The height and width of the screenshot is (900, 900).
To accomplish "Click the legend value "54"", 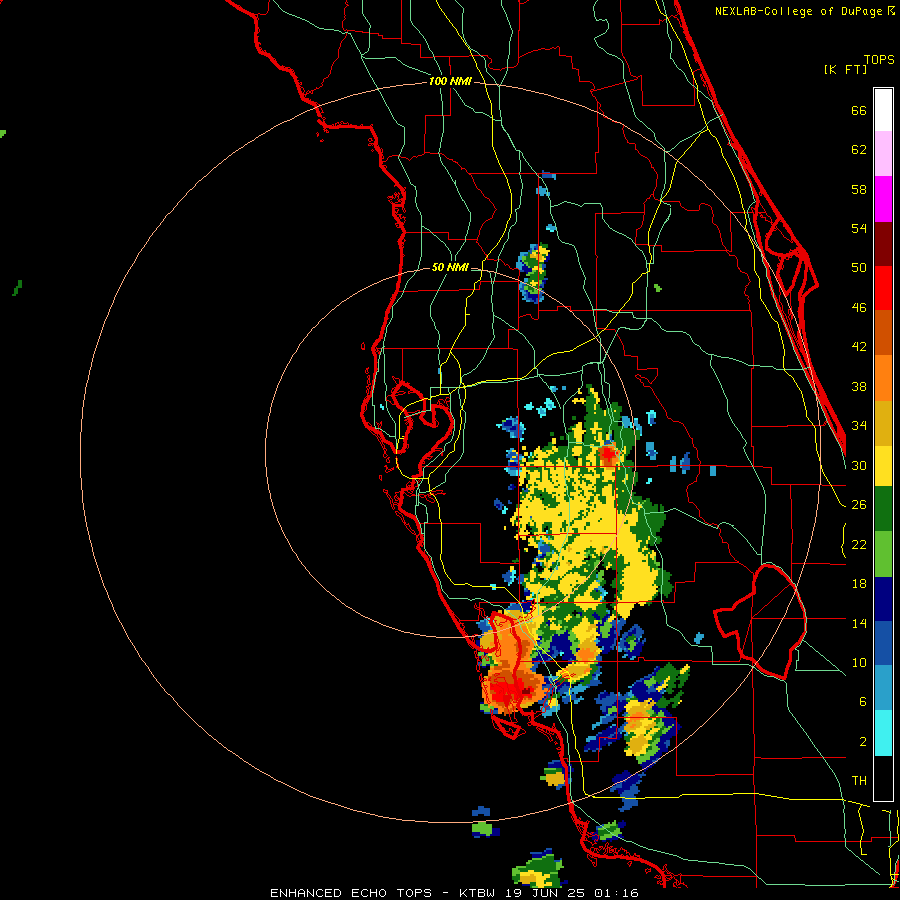I will click(x=859, y=229).
